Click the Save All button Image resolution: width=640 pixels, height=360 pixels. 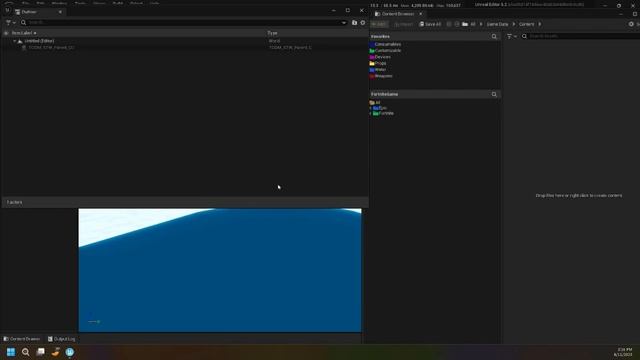430,24
